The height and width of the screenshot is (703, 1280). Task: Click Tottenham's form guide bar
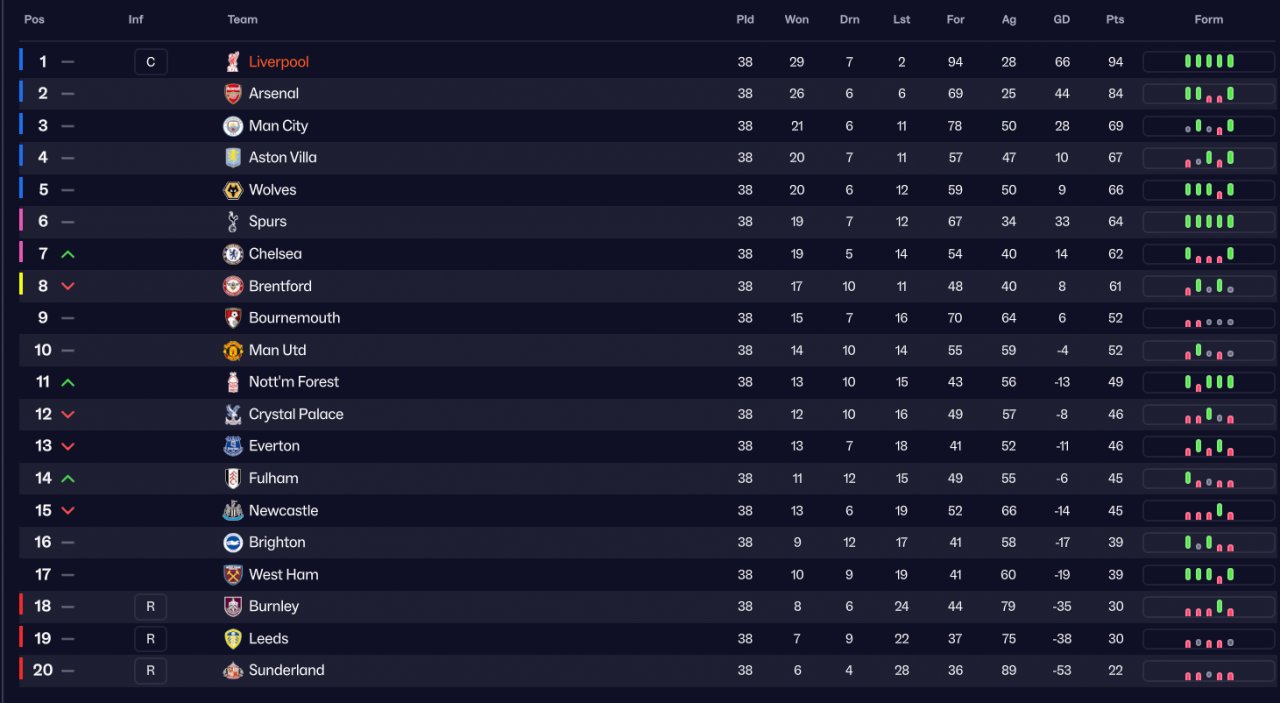coord(1209,222)
